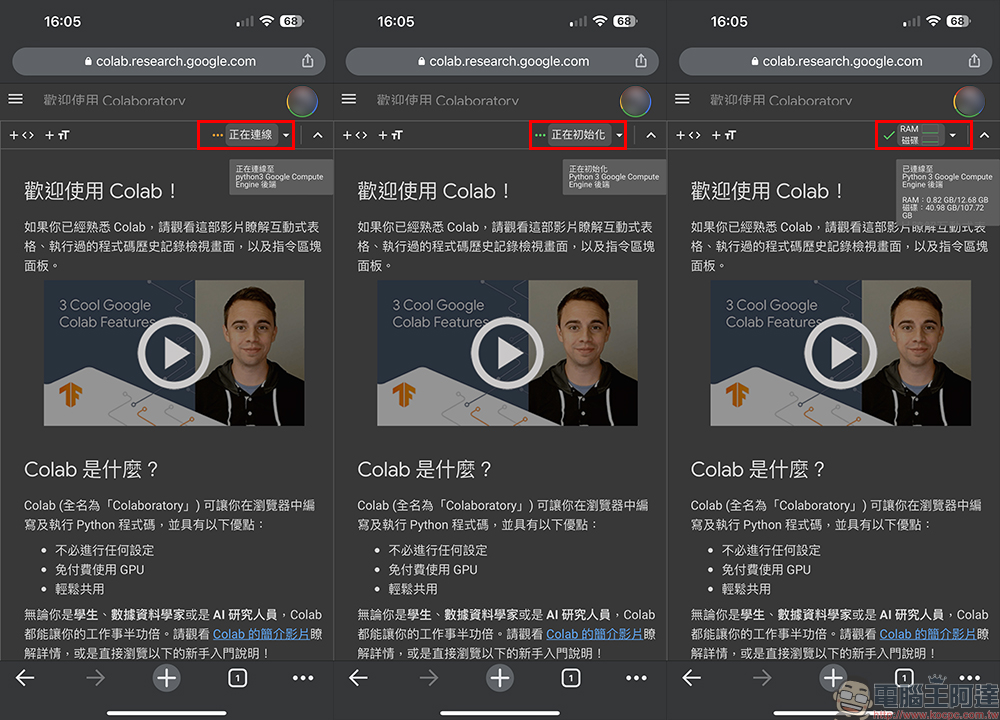The image size is (1000, 720).
Task: Add text cell in the 正在連線 screen
Action: coord(57,135)
